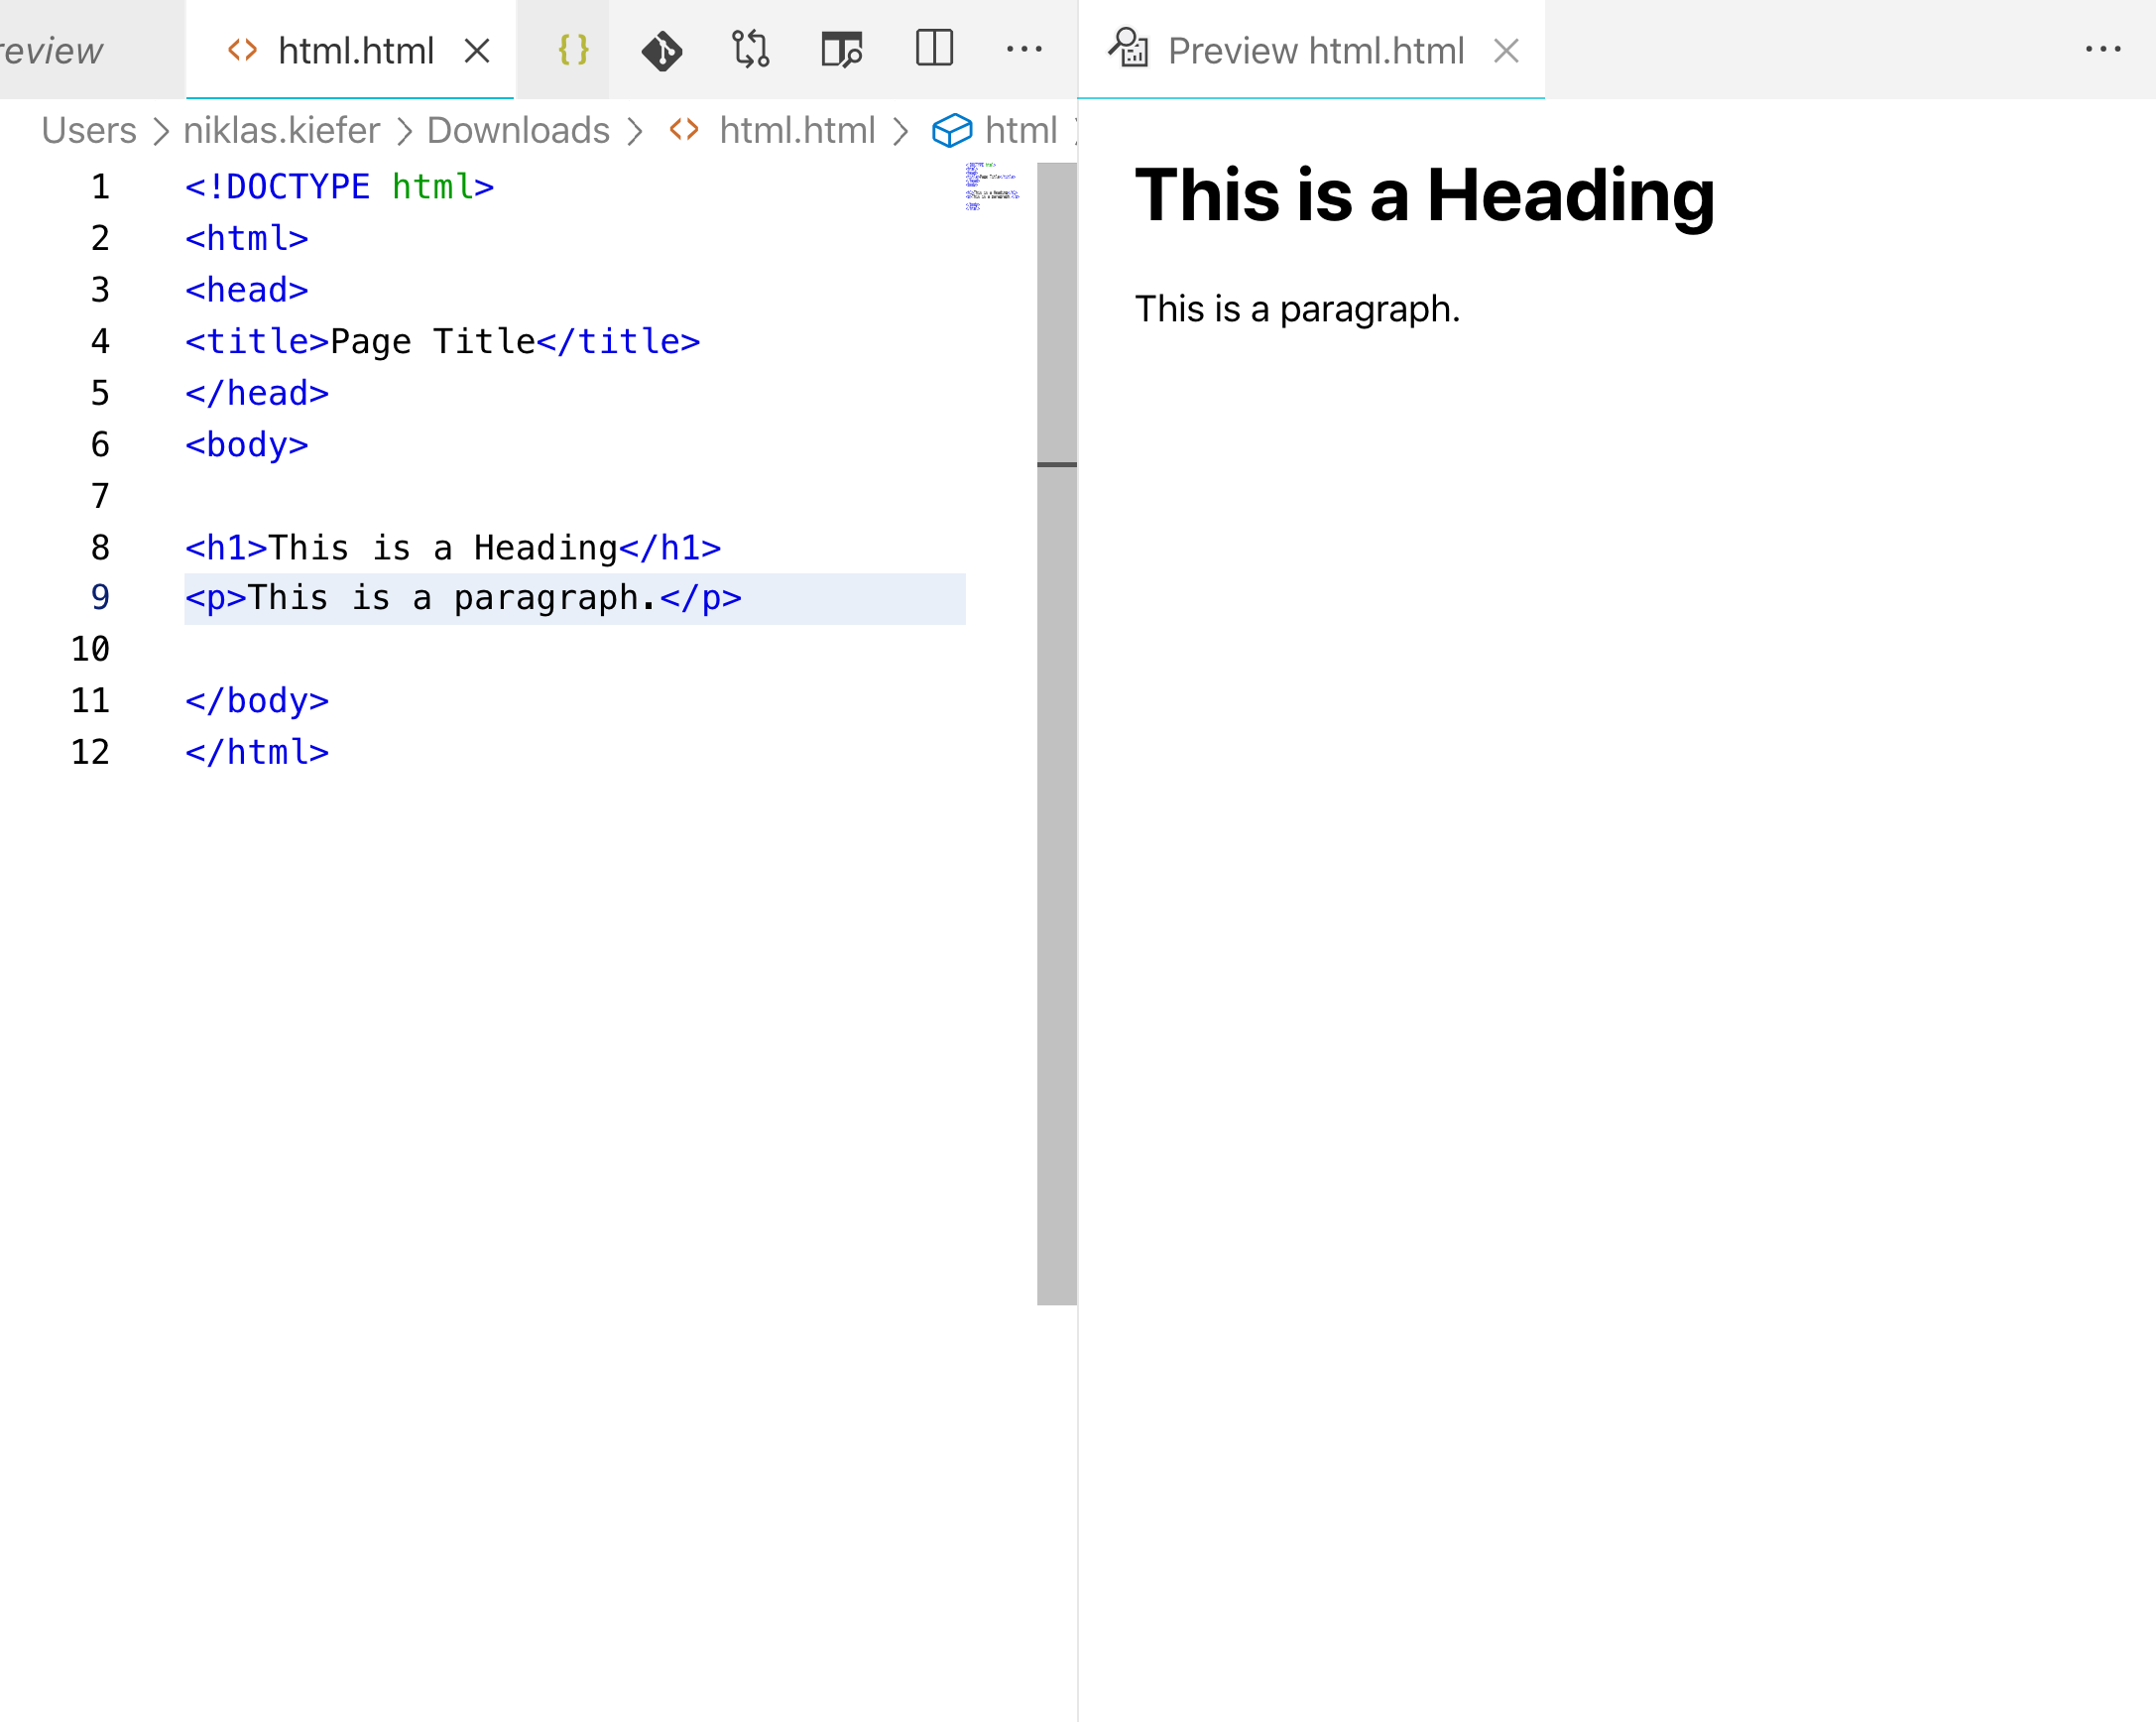Click the split editor right icon

pyautogui.click(x=934, y=49)
